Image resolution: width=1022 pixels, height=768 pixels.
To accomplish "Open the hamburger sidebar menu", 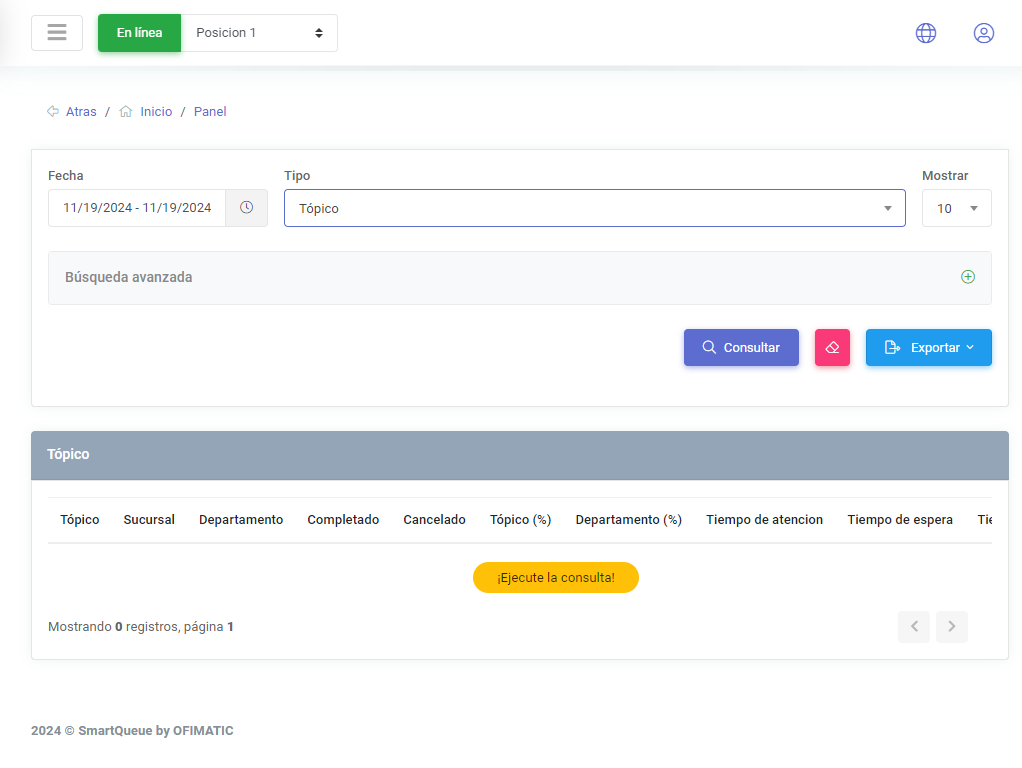I will pos(57,33).
